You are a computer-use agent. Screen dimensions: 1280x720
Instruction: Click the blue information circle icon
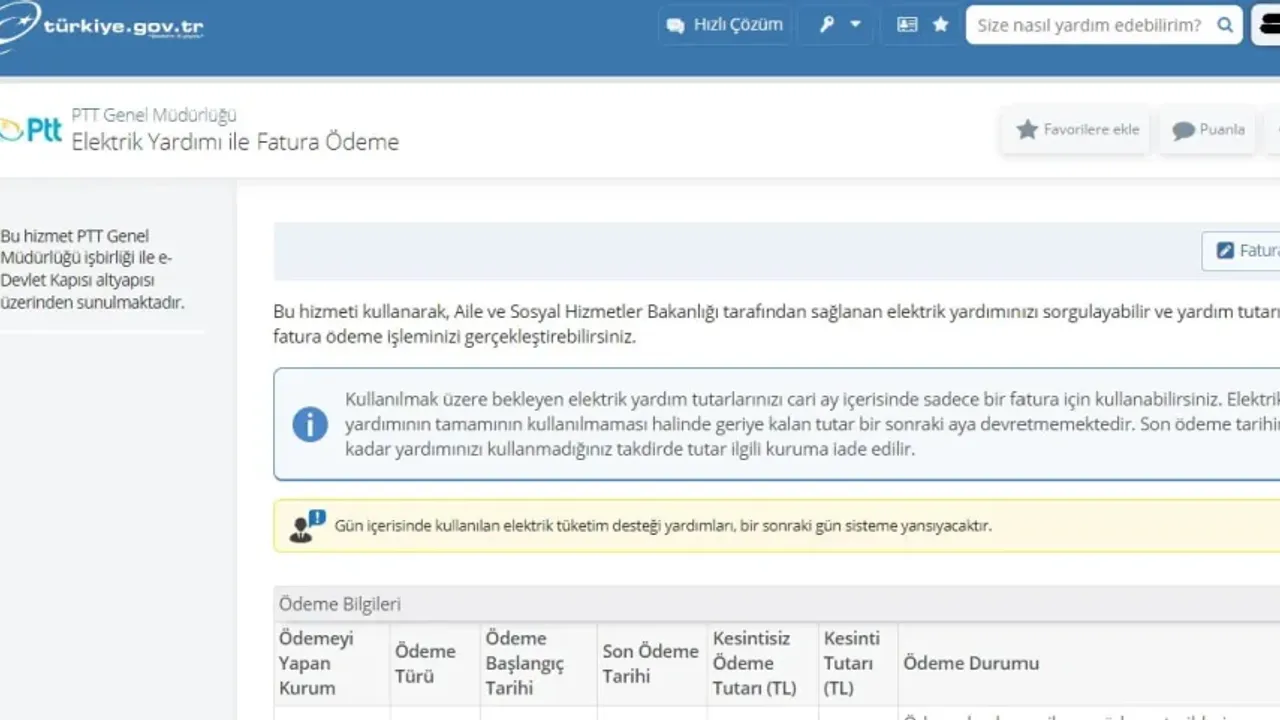point(310,424)
